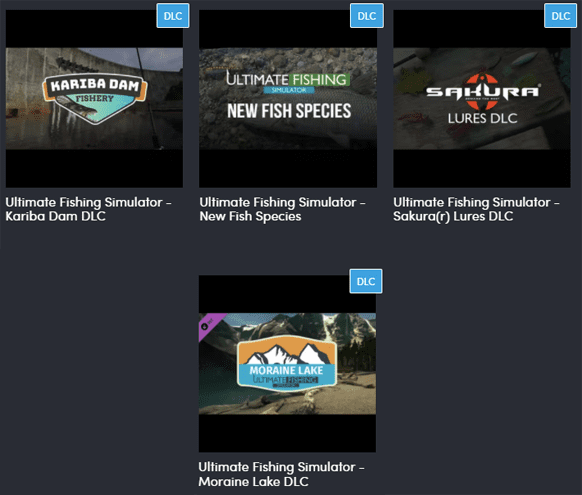The height and width of the screenshot is (495, 582).
Task: Select the Sakura lures thumbnail image
Action: [482, 98]
